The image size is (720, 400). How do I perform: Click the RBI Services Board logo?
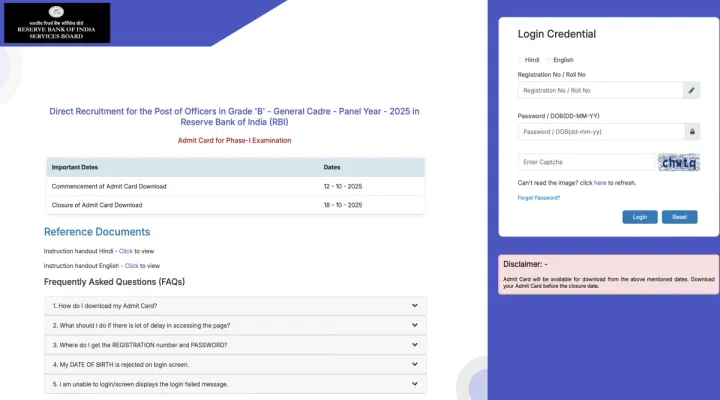[x=57, y=23]
